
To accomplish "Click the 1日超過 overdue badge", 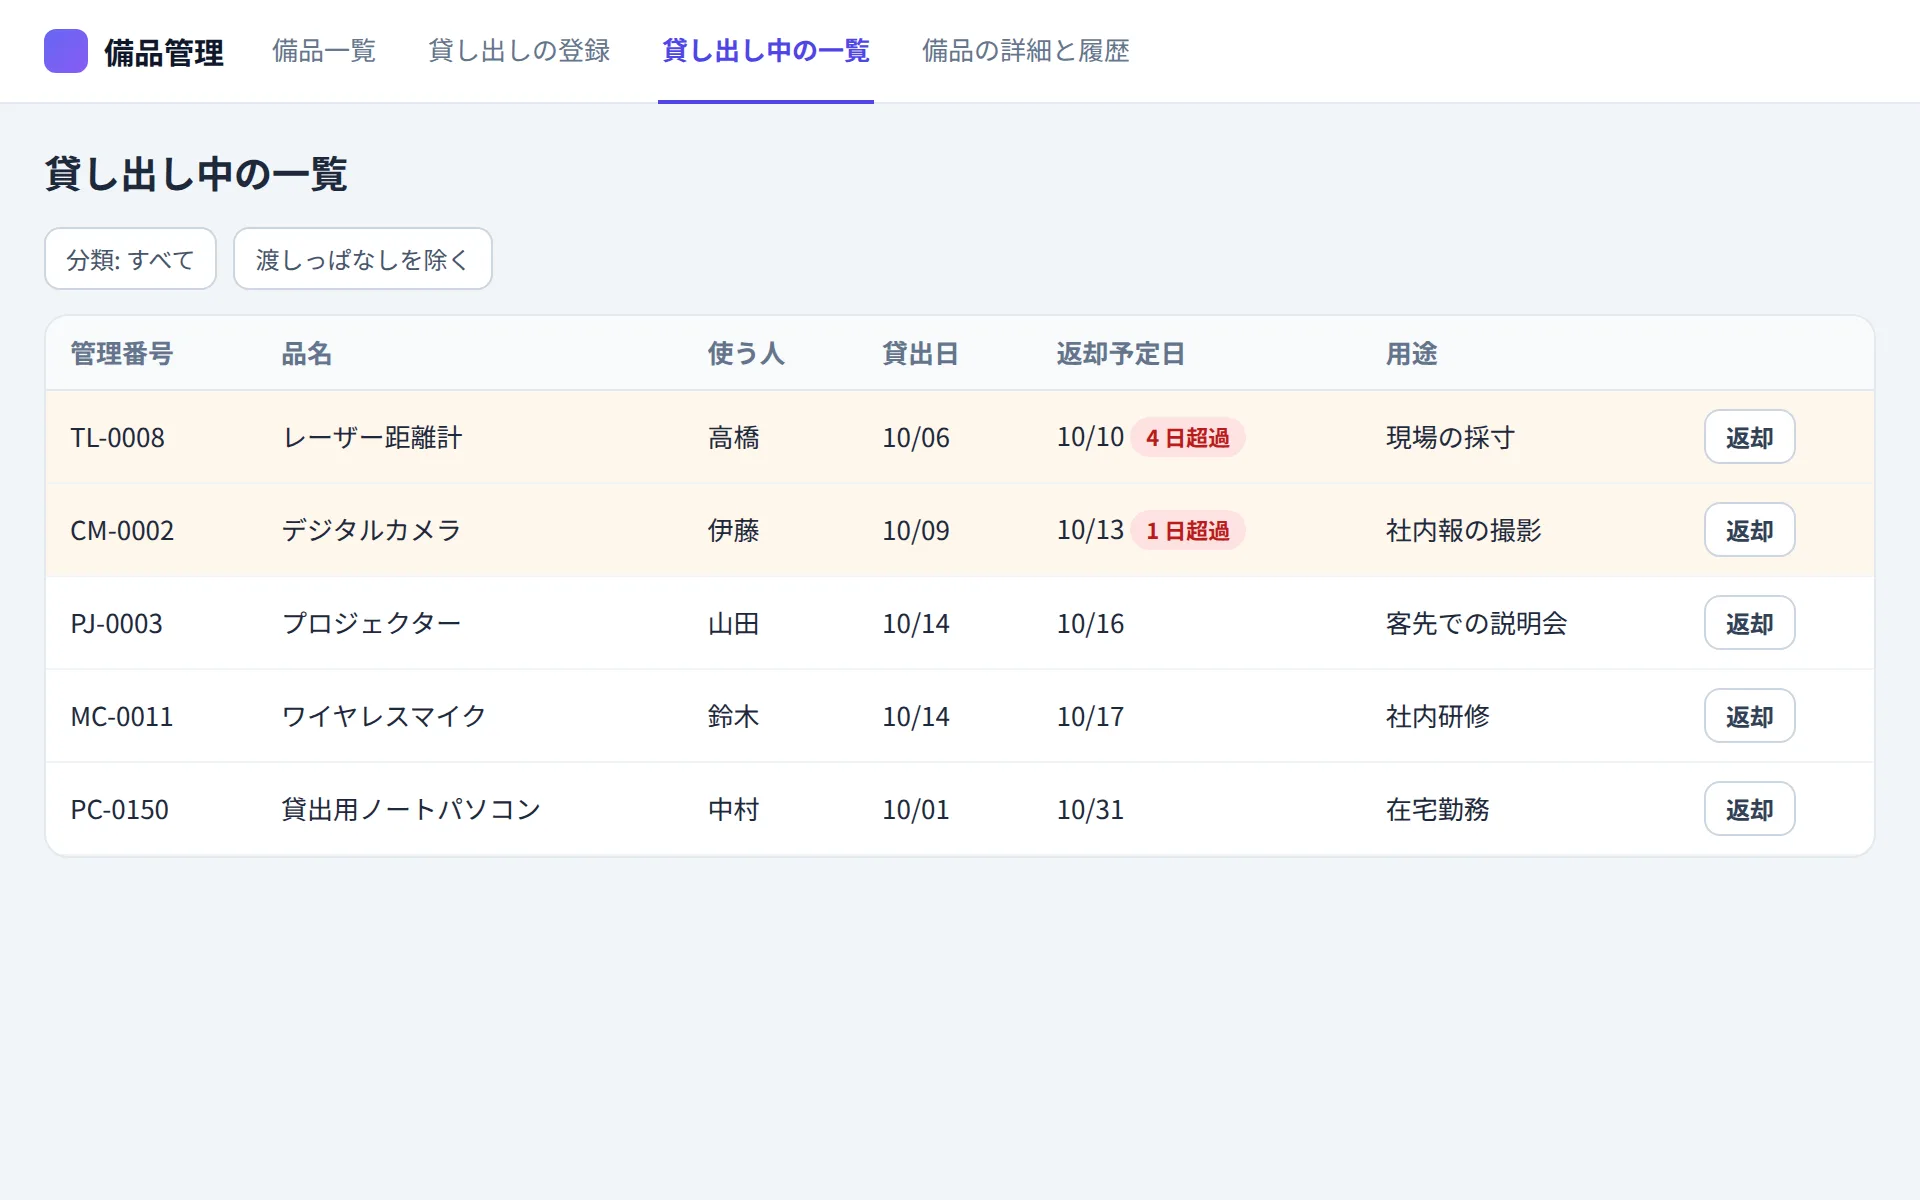I will (x=1188, y=531).
